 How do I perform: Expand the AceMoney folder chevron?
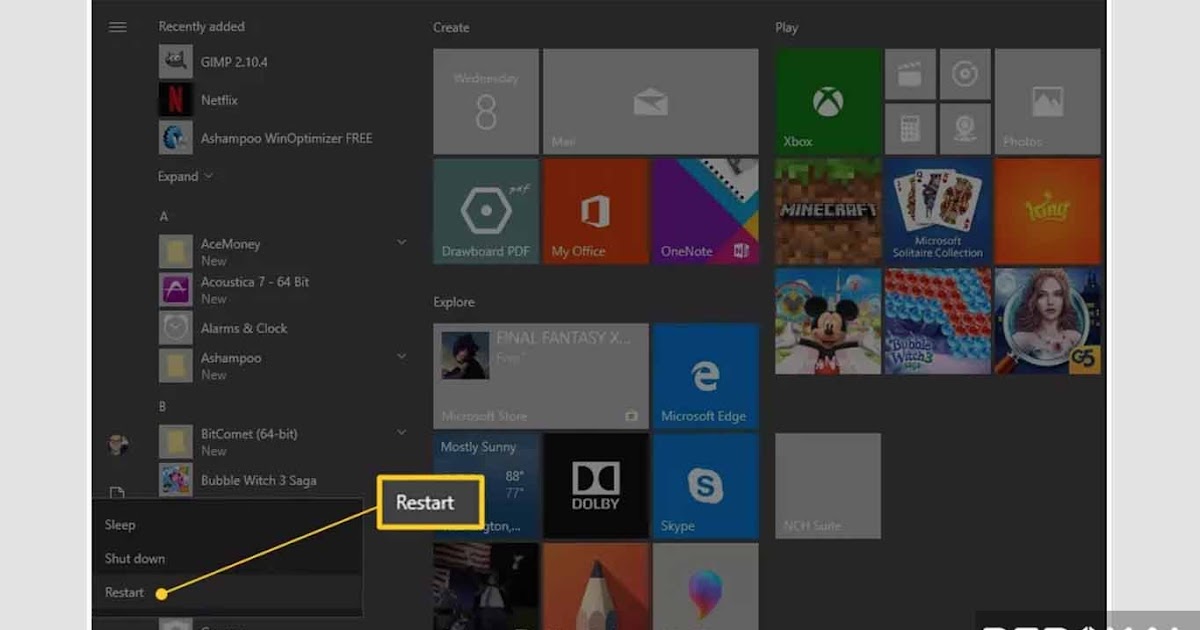click(402, 242)
